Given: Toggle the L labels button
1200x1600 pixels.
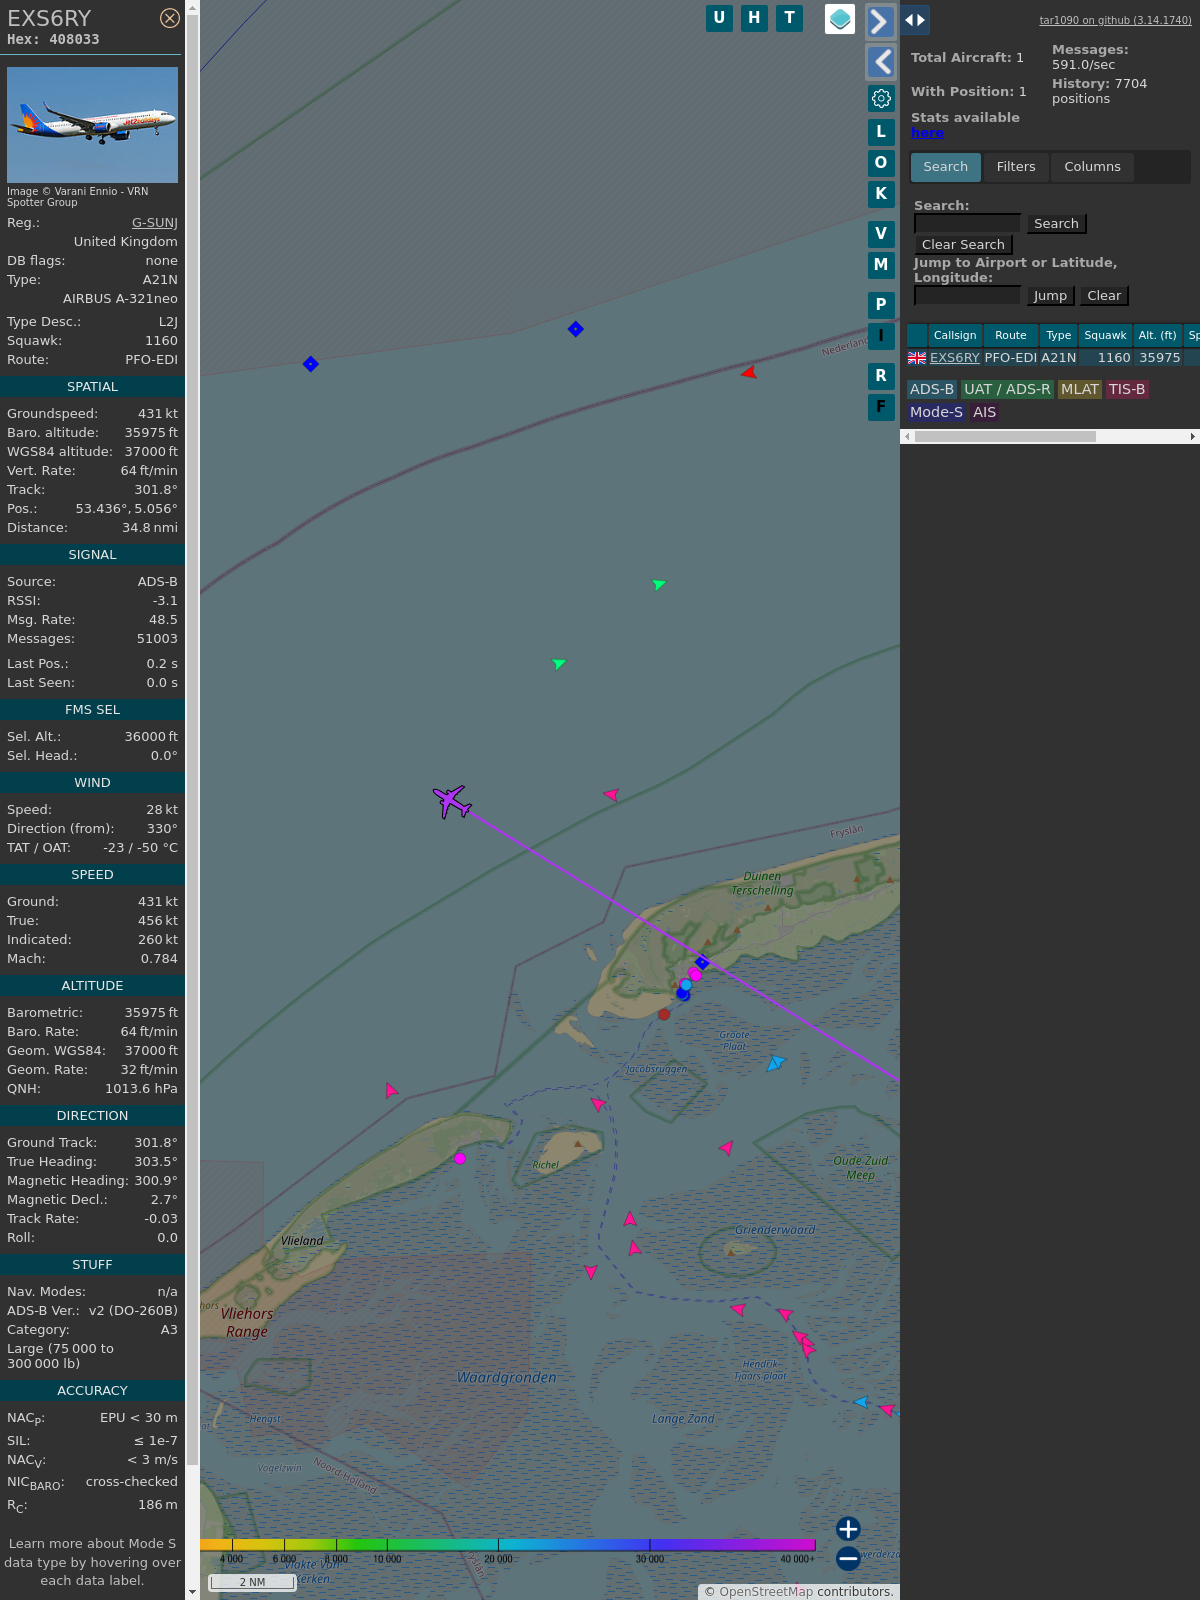Looking at the screenshot, I should 881,132.
